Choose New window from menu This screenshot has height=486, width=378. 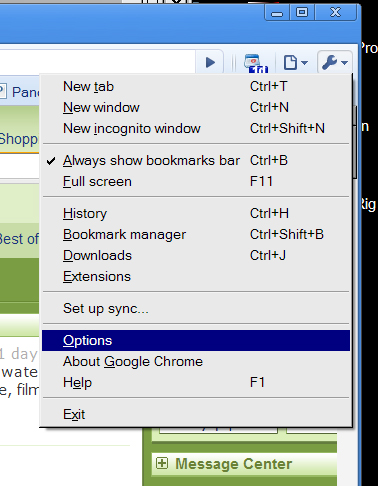point(196,108)
